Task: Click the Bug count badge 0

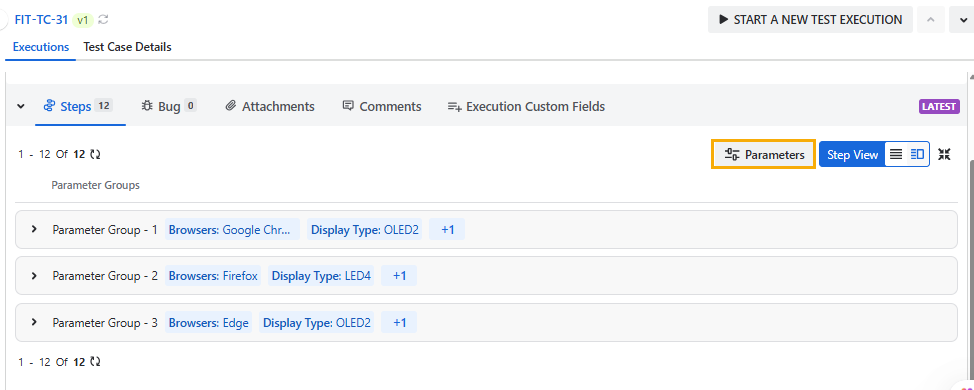Action: (190, 106)
